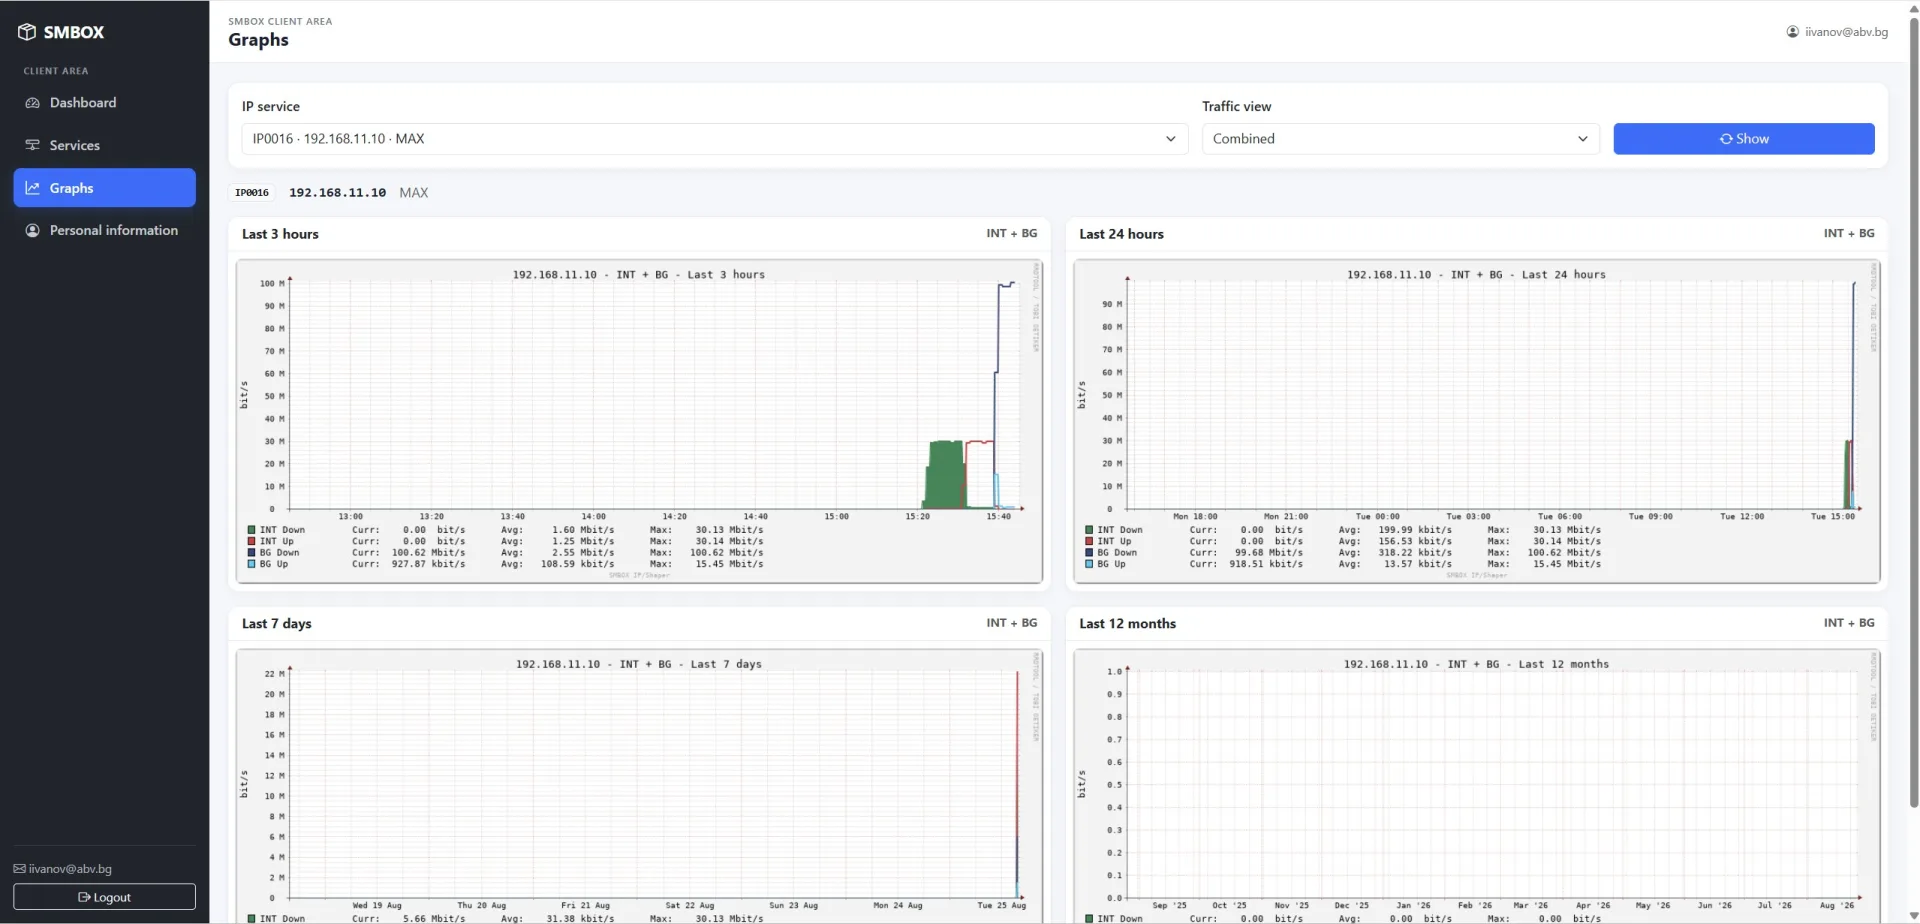Expand the IP service dropdown
Screen dimensions: 1920x924
(x=714, y=139)
